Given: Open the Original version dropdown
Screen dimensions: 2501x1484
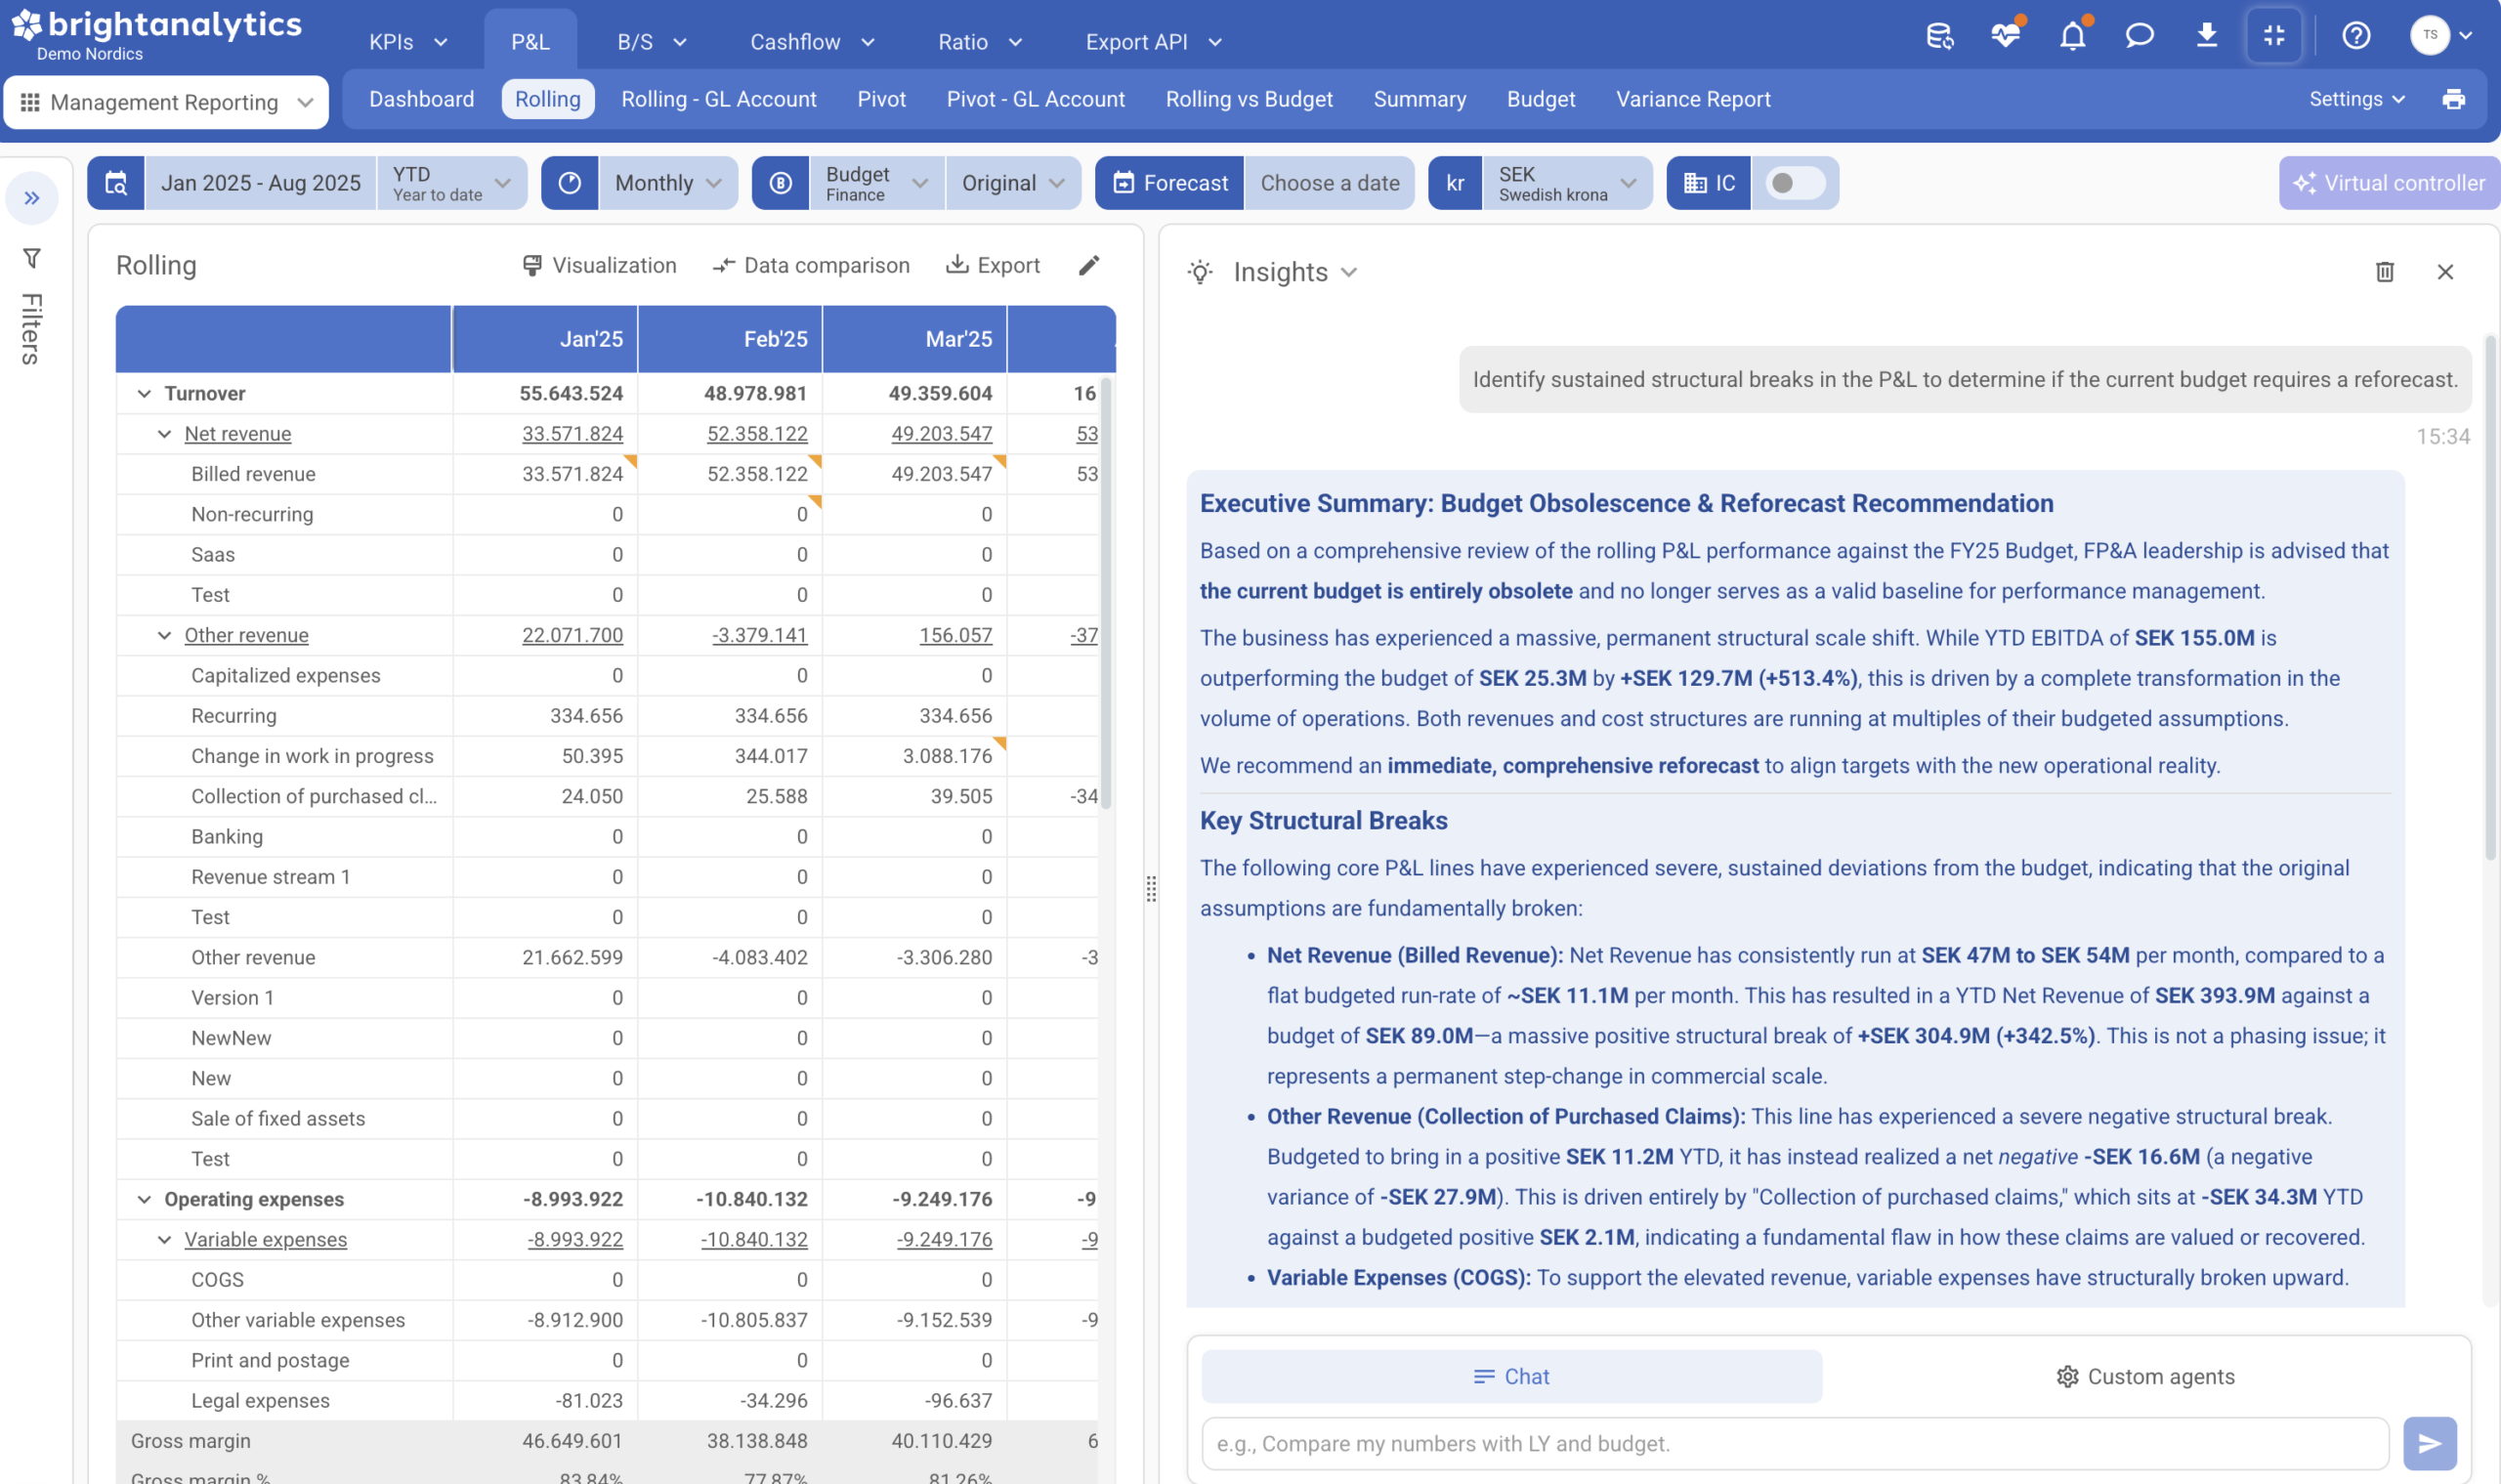Looking at the screenshot, I should pos(1013,183).
